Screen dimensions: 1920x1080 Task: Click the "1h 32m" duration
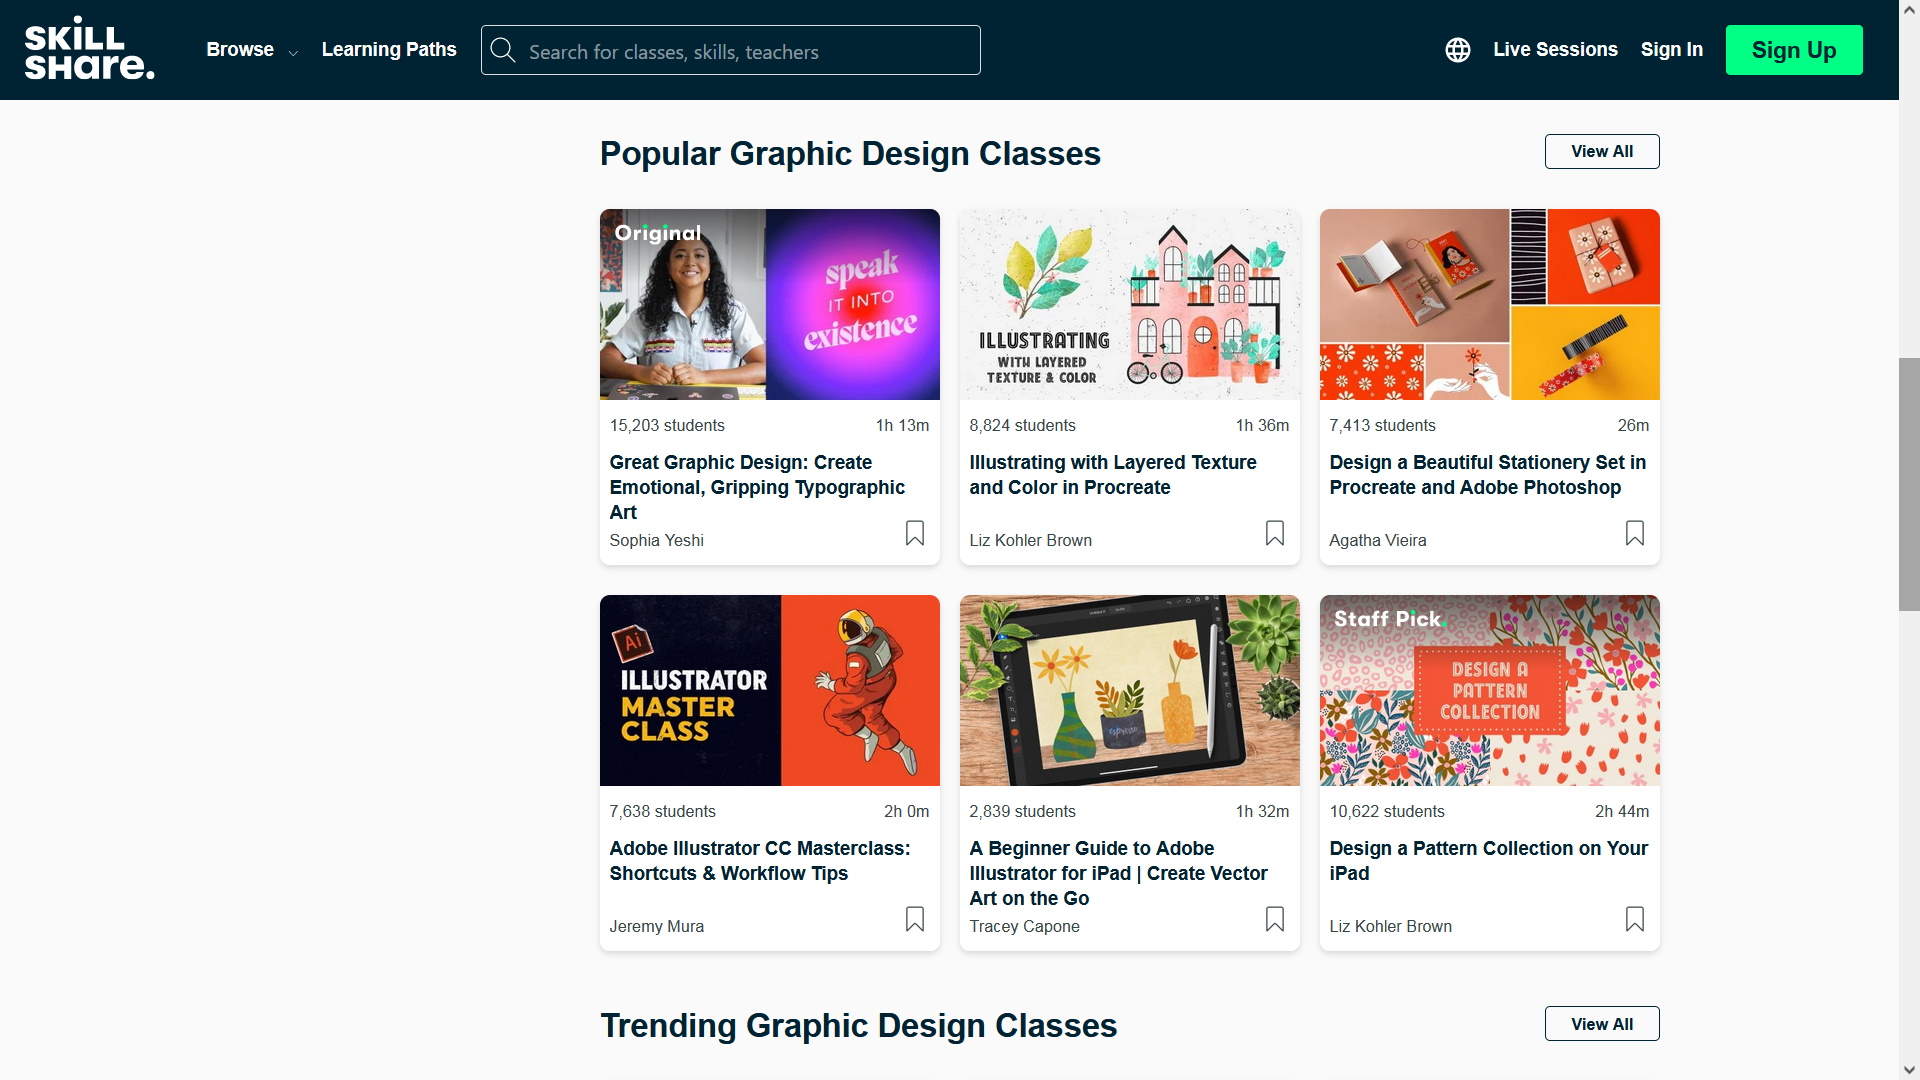pos(1262,811)
